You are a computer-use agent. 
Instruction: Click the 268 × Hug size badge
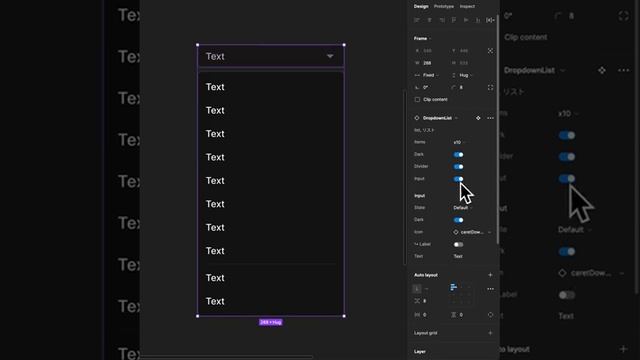point(271,322)
